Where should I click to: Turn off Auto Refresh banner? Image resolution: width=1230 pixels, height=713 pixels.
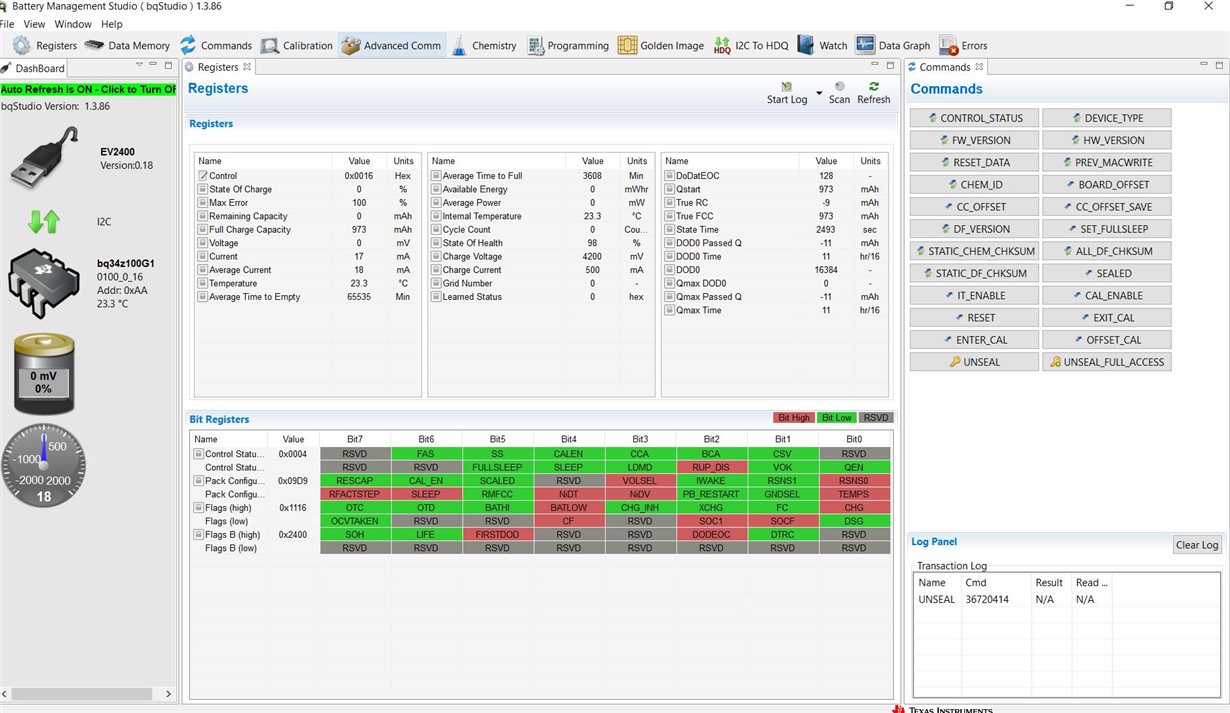coord(88,89)
